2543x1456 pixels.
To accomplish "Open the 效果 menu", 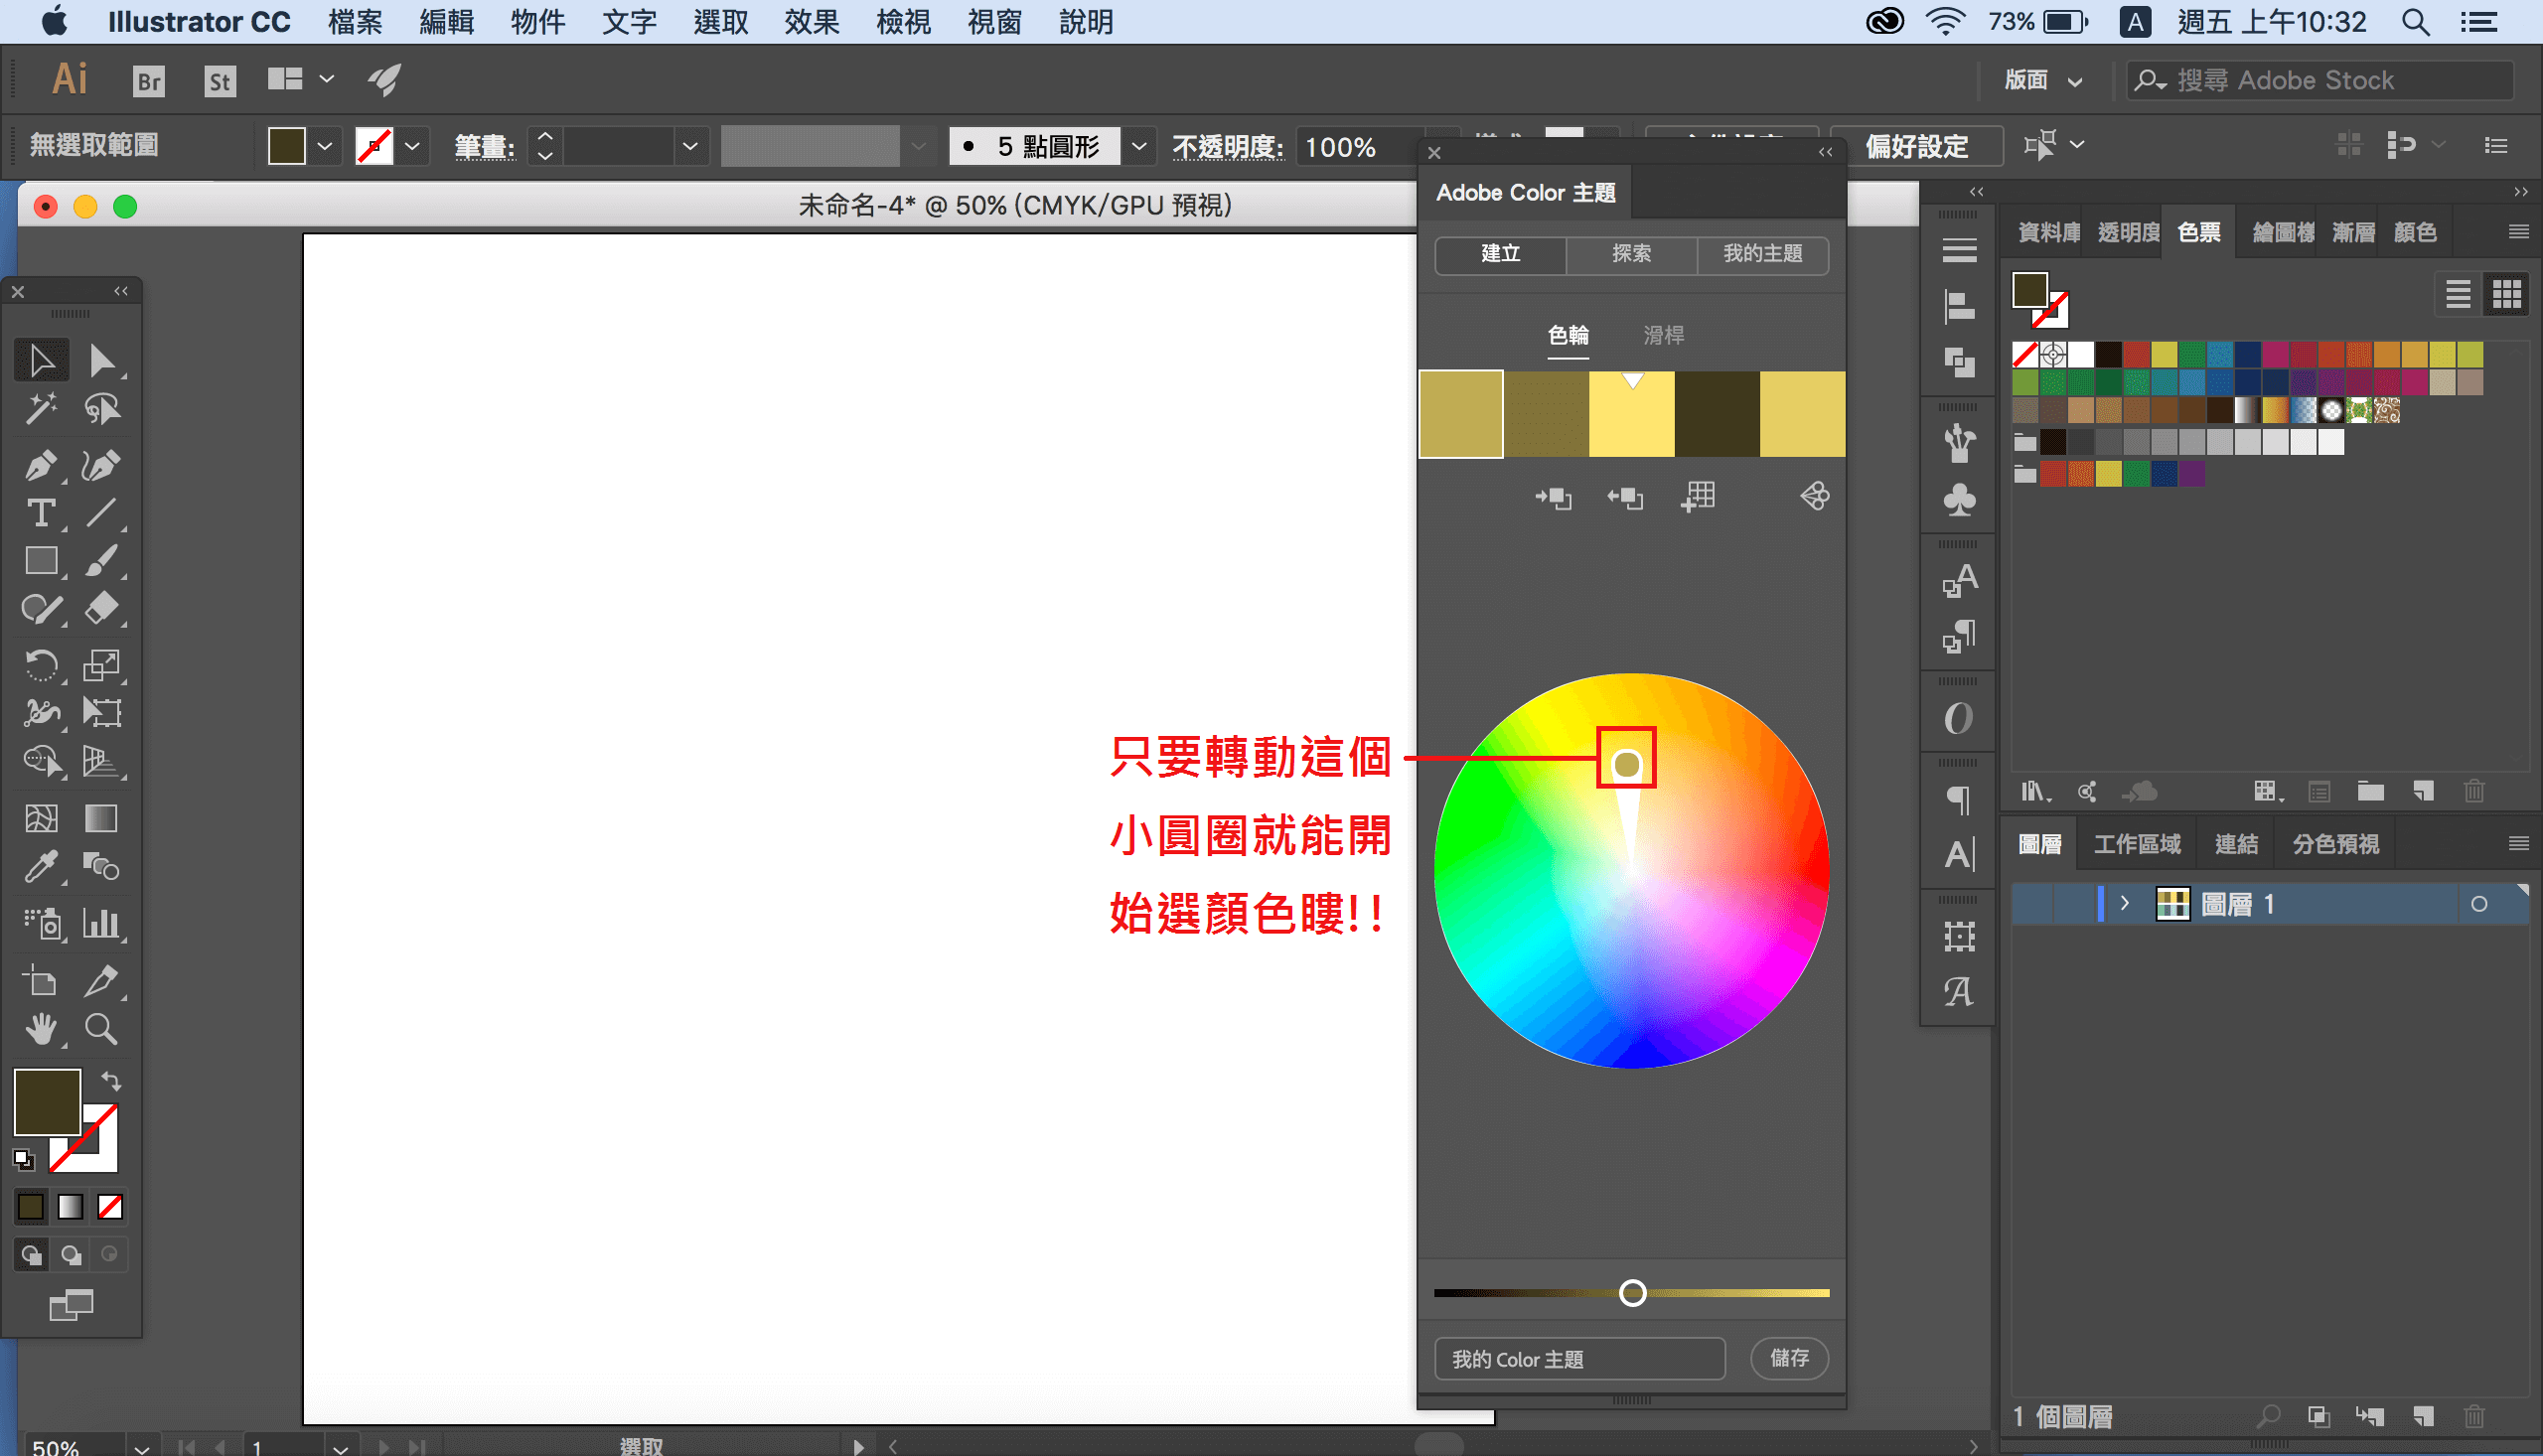I will pos(811,22).
